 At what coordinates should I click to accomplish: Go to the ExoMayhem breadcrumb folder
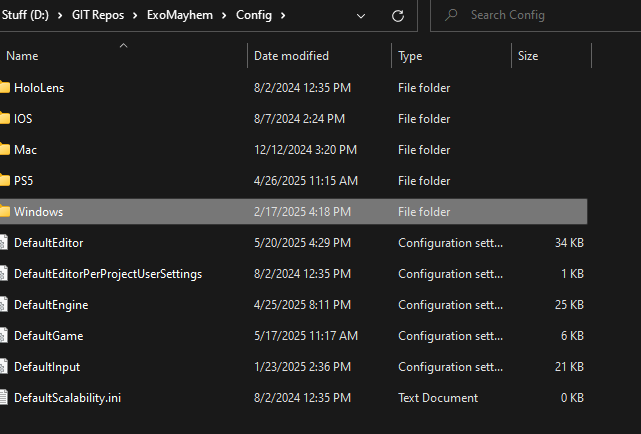[x=179, y=16]
